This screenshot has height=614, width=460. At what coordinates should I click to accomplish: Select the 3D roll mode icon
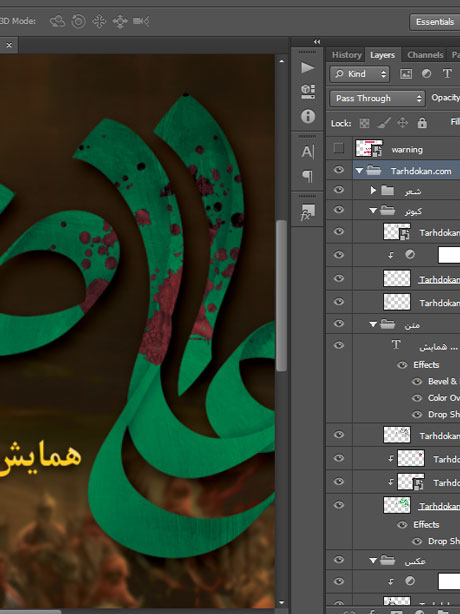[x=78, y=21]
